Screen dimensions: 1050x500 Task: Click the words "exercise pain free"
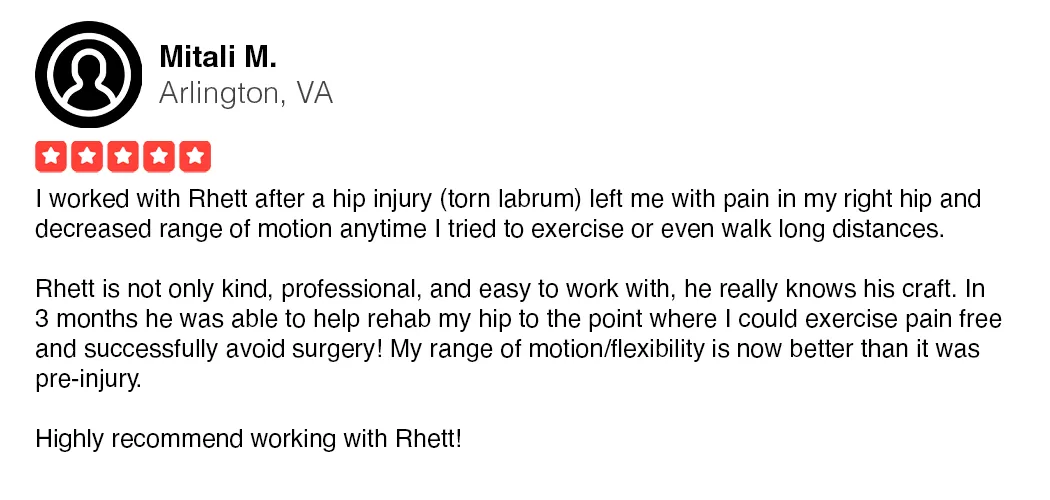pos(903,319)
